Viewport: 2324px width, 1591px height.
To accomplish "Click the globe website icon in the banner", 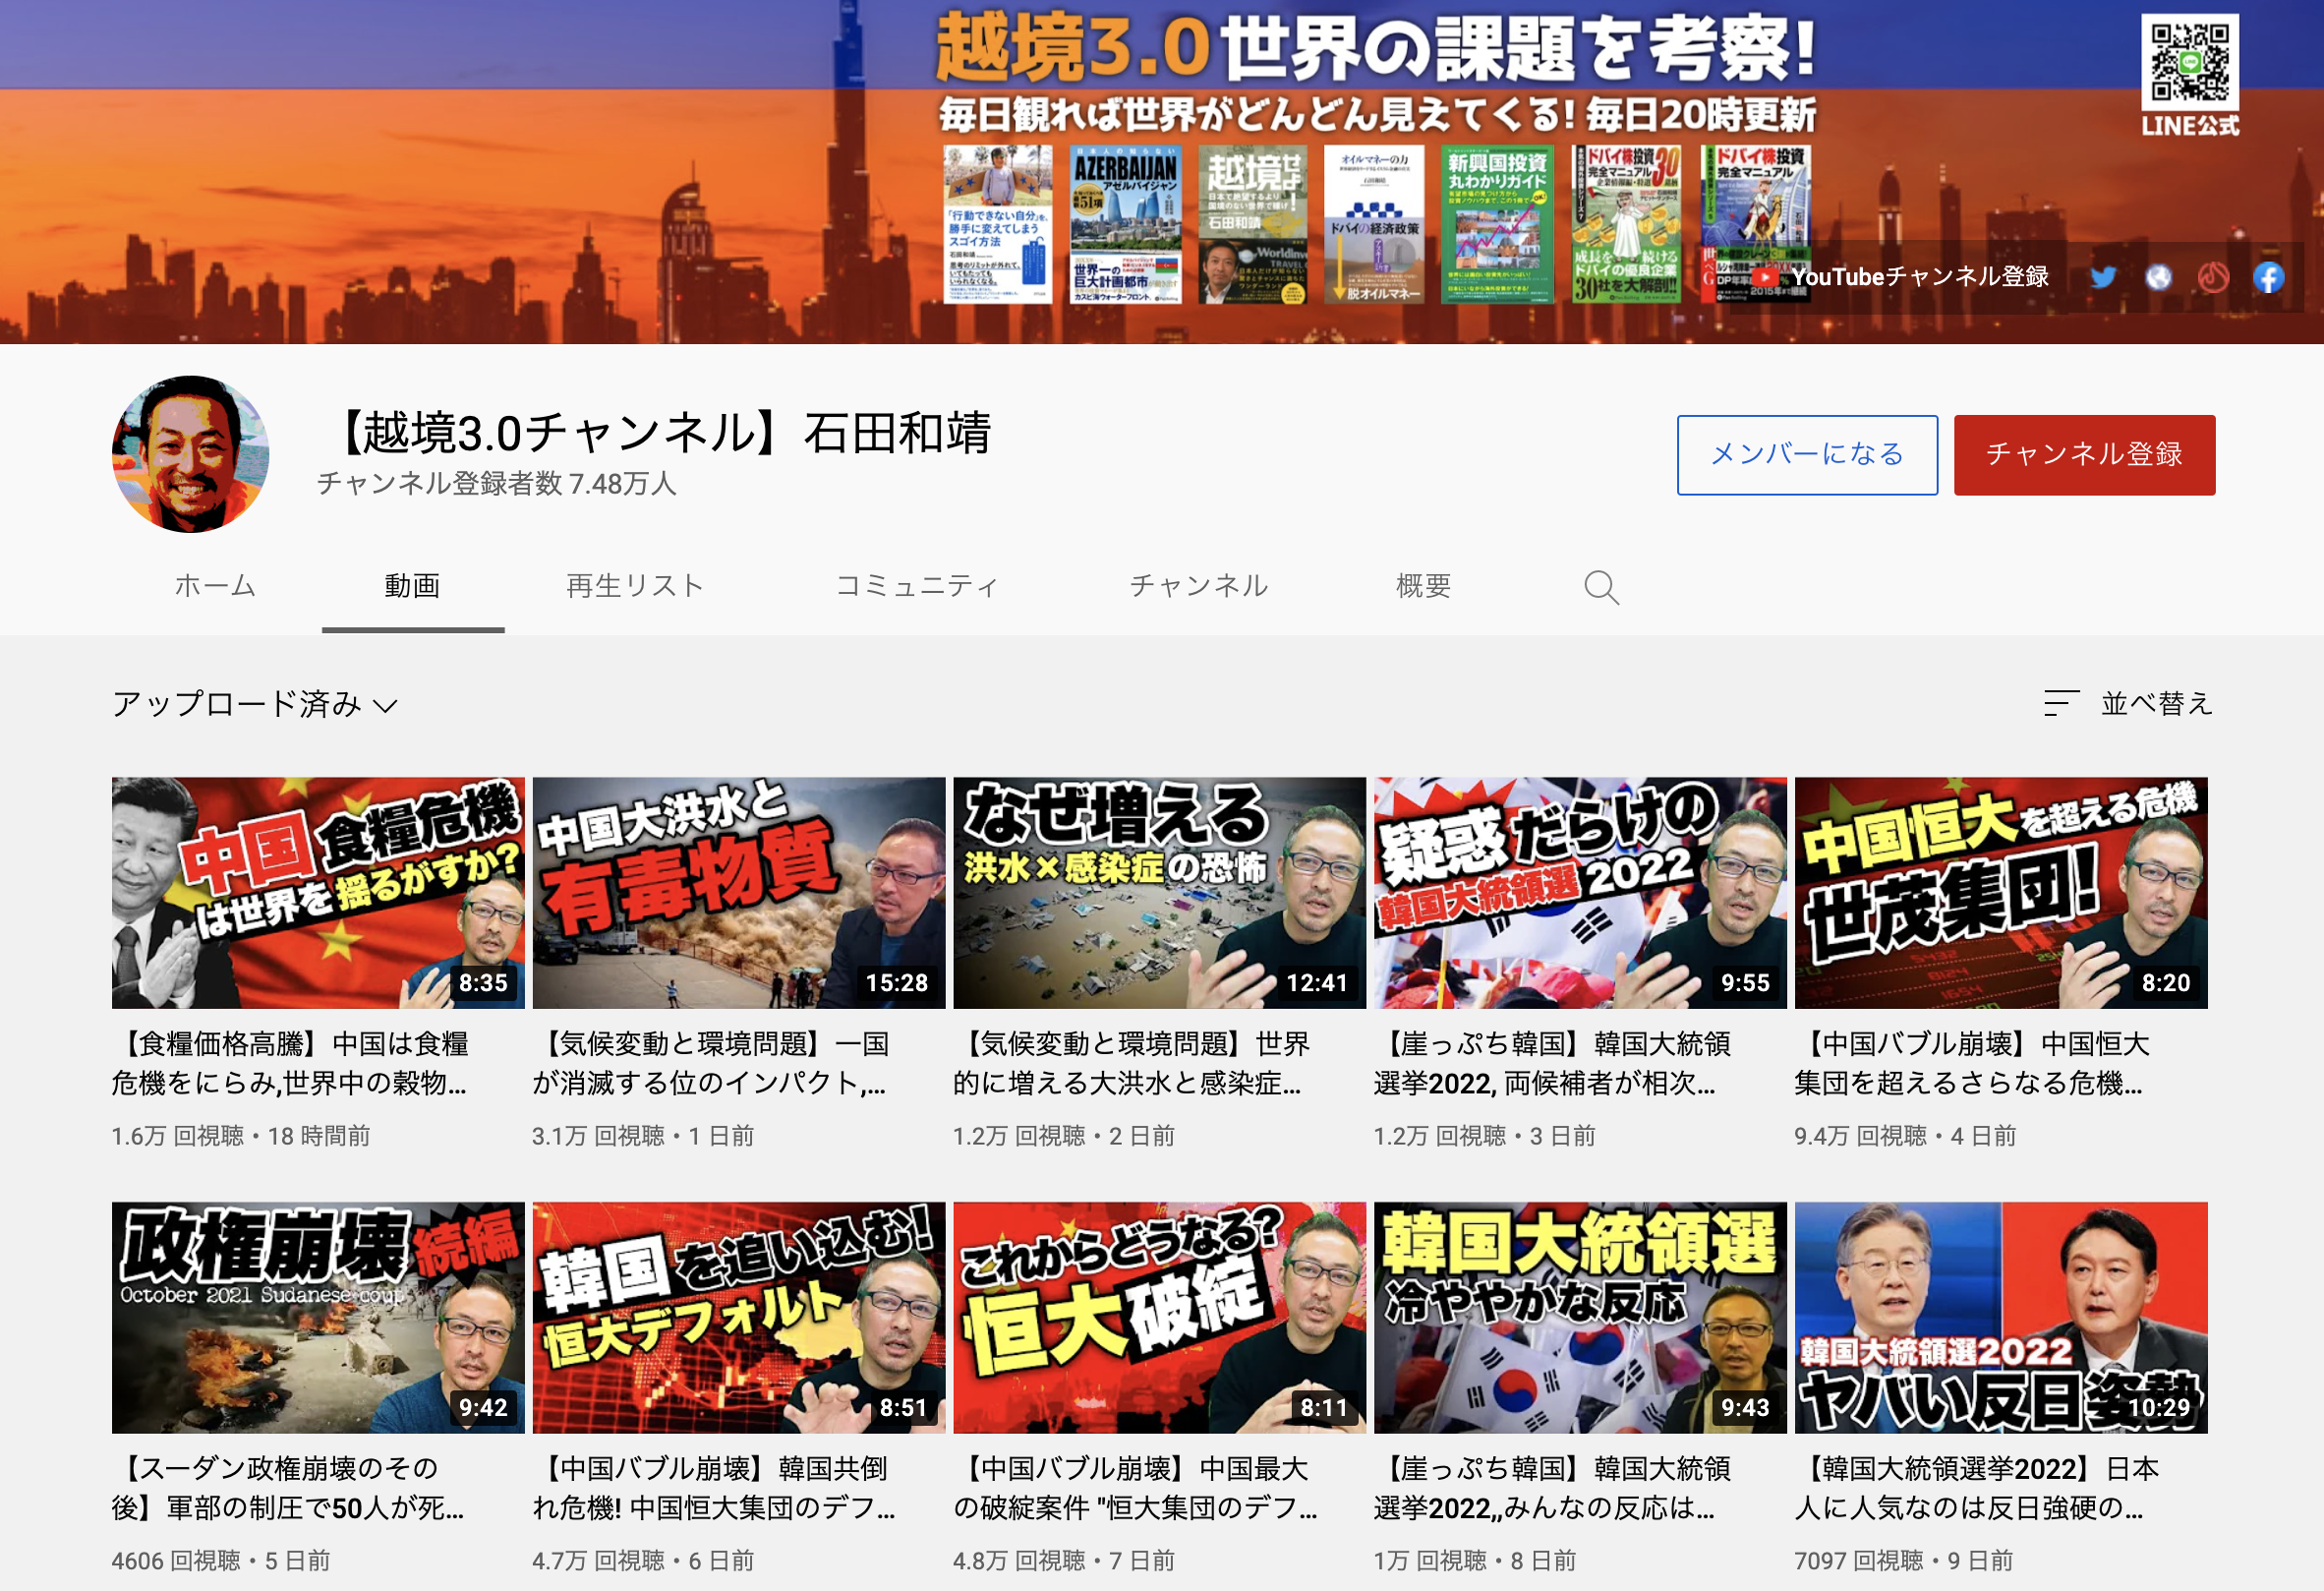I will pyautogui.click(x=2158, y=277).
